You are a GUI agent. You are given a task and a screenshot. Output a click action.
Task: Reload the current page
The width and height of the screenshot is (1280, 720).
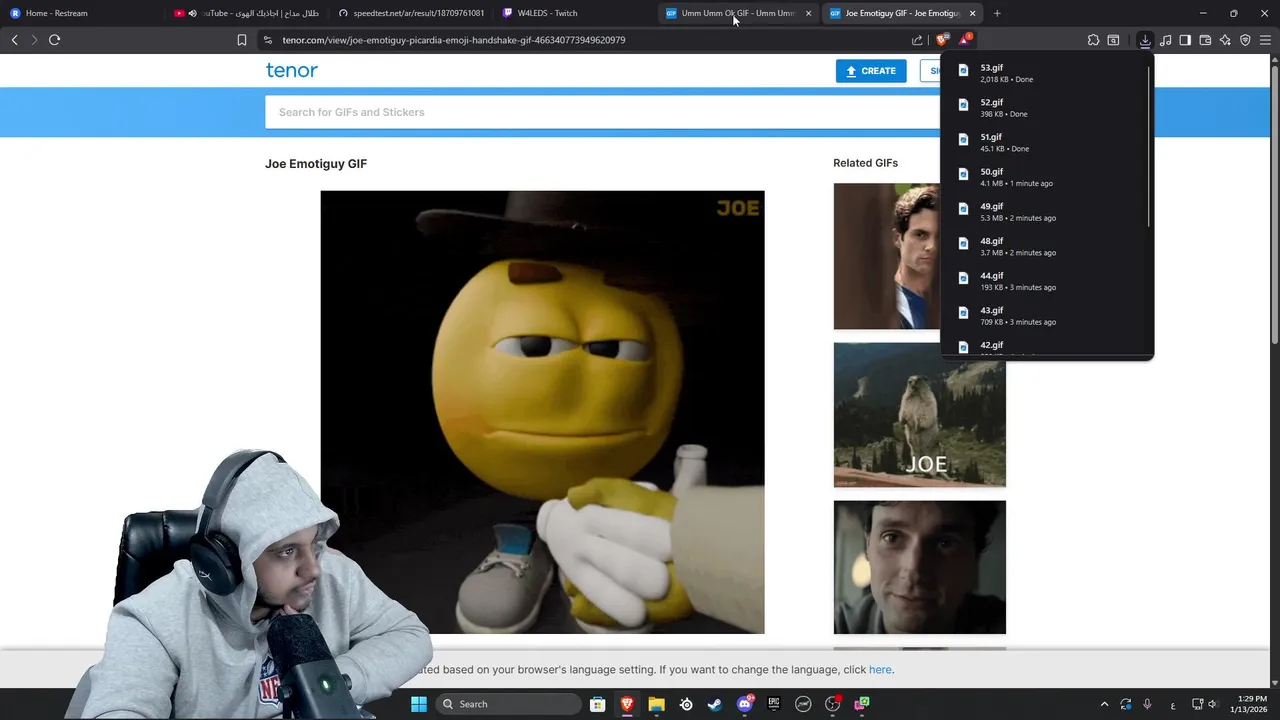(54, 40)
